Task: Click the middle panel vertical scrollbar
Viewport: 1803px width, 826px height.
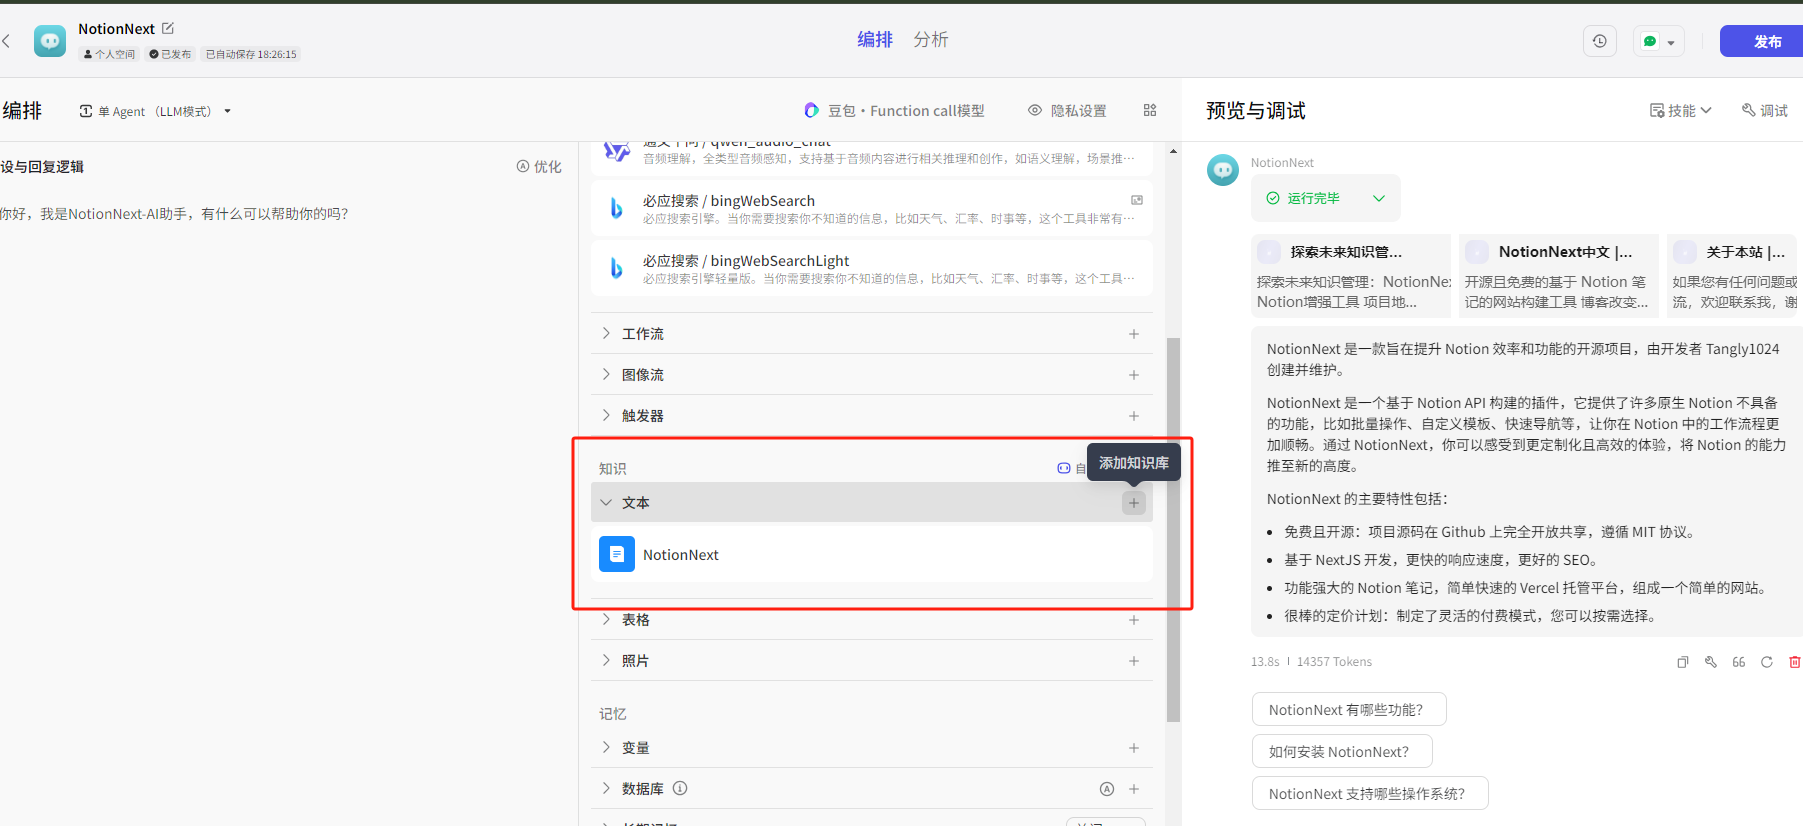Action: pos(1173,530)
